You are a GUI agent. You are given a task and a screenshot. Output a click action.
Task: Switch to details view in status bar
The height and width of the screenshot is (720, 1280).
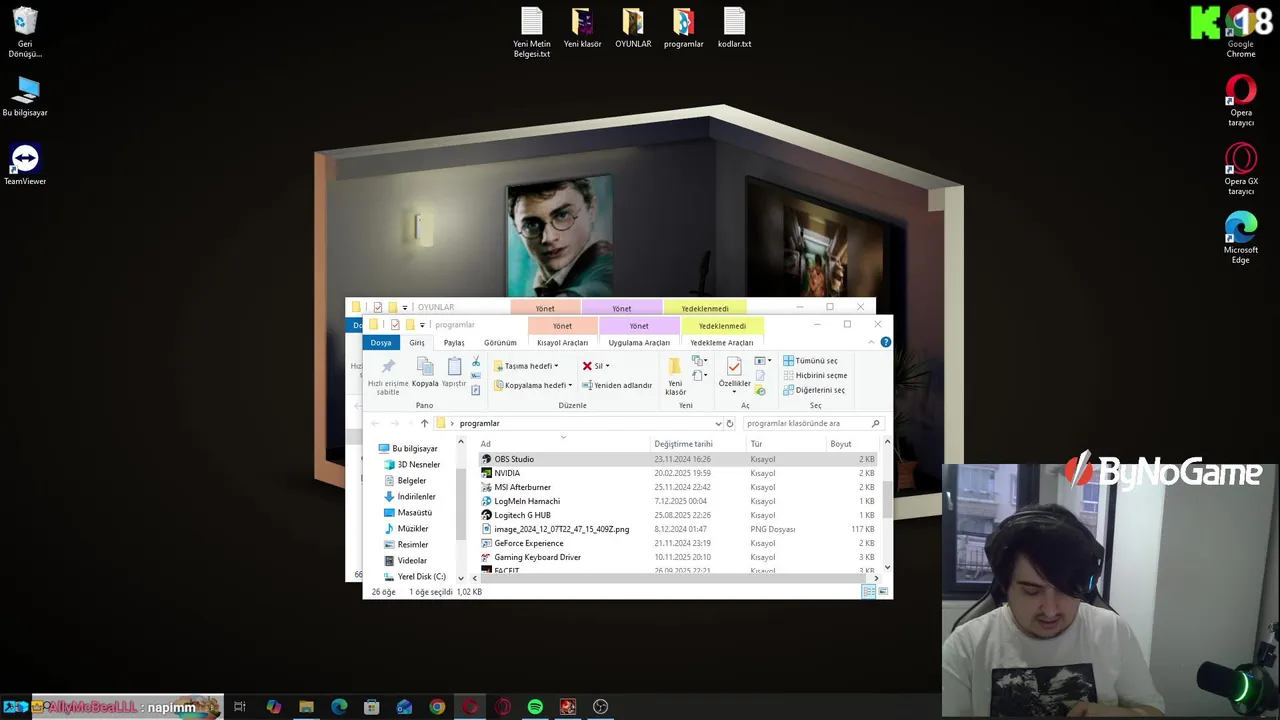pyautogui.click(x=869, y=592)
